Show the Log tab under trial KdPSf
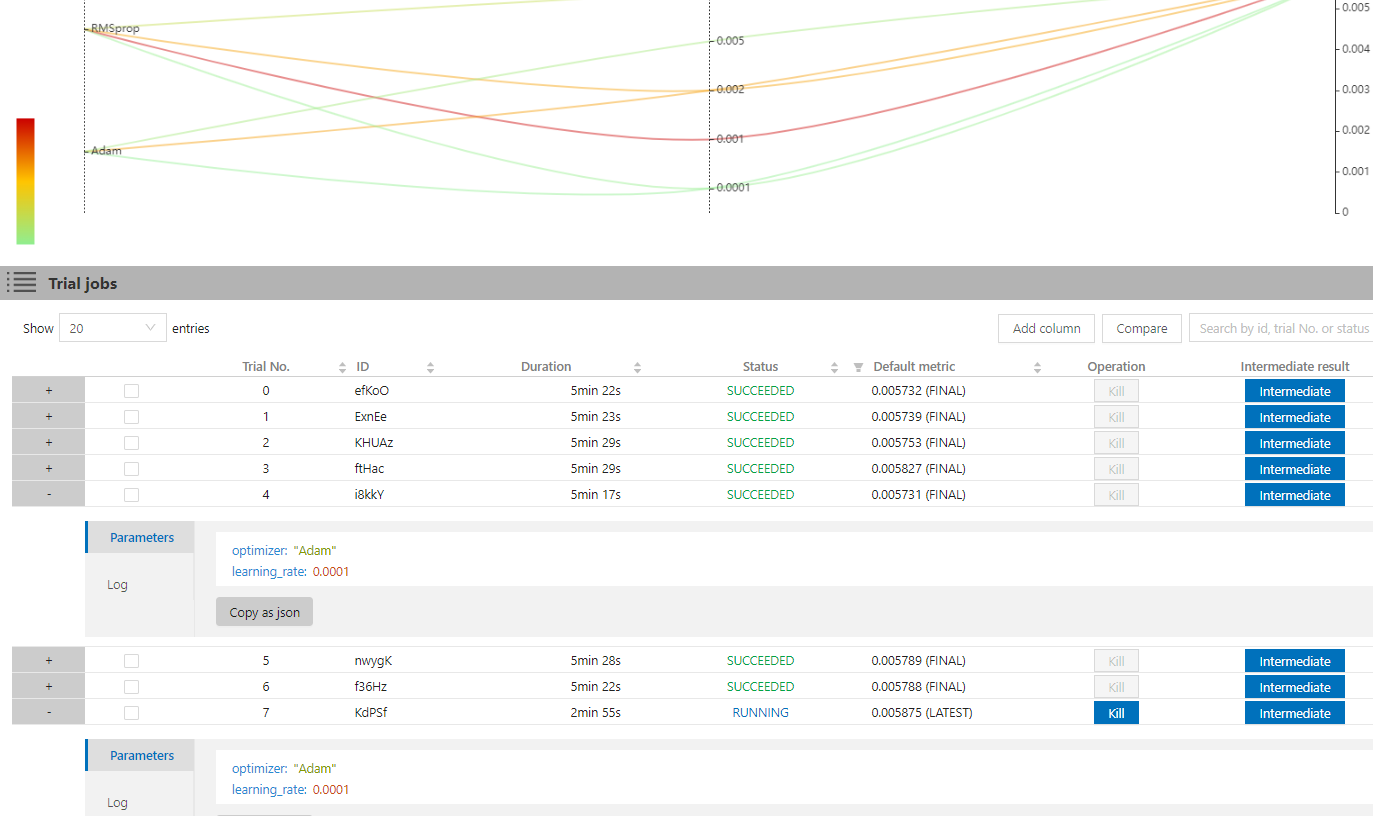 117,803
